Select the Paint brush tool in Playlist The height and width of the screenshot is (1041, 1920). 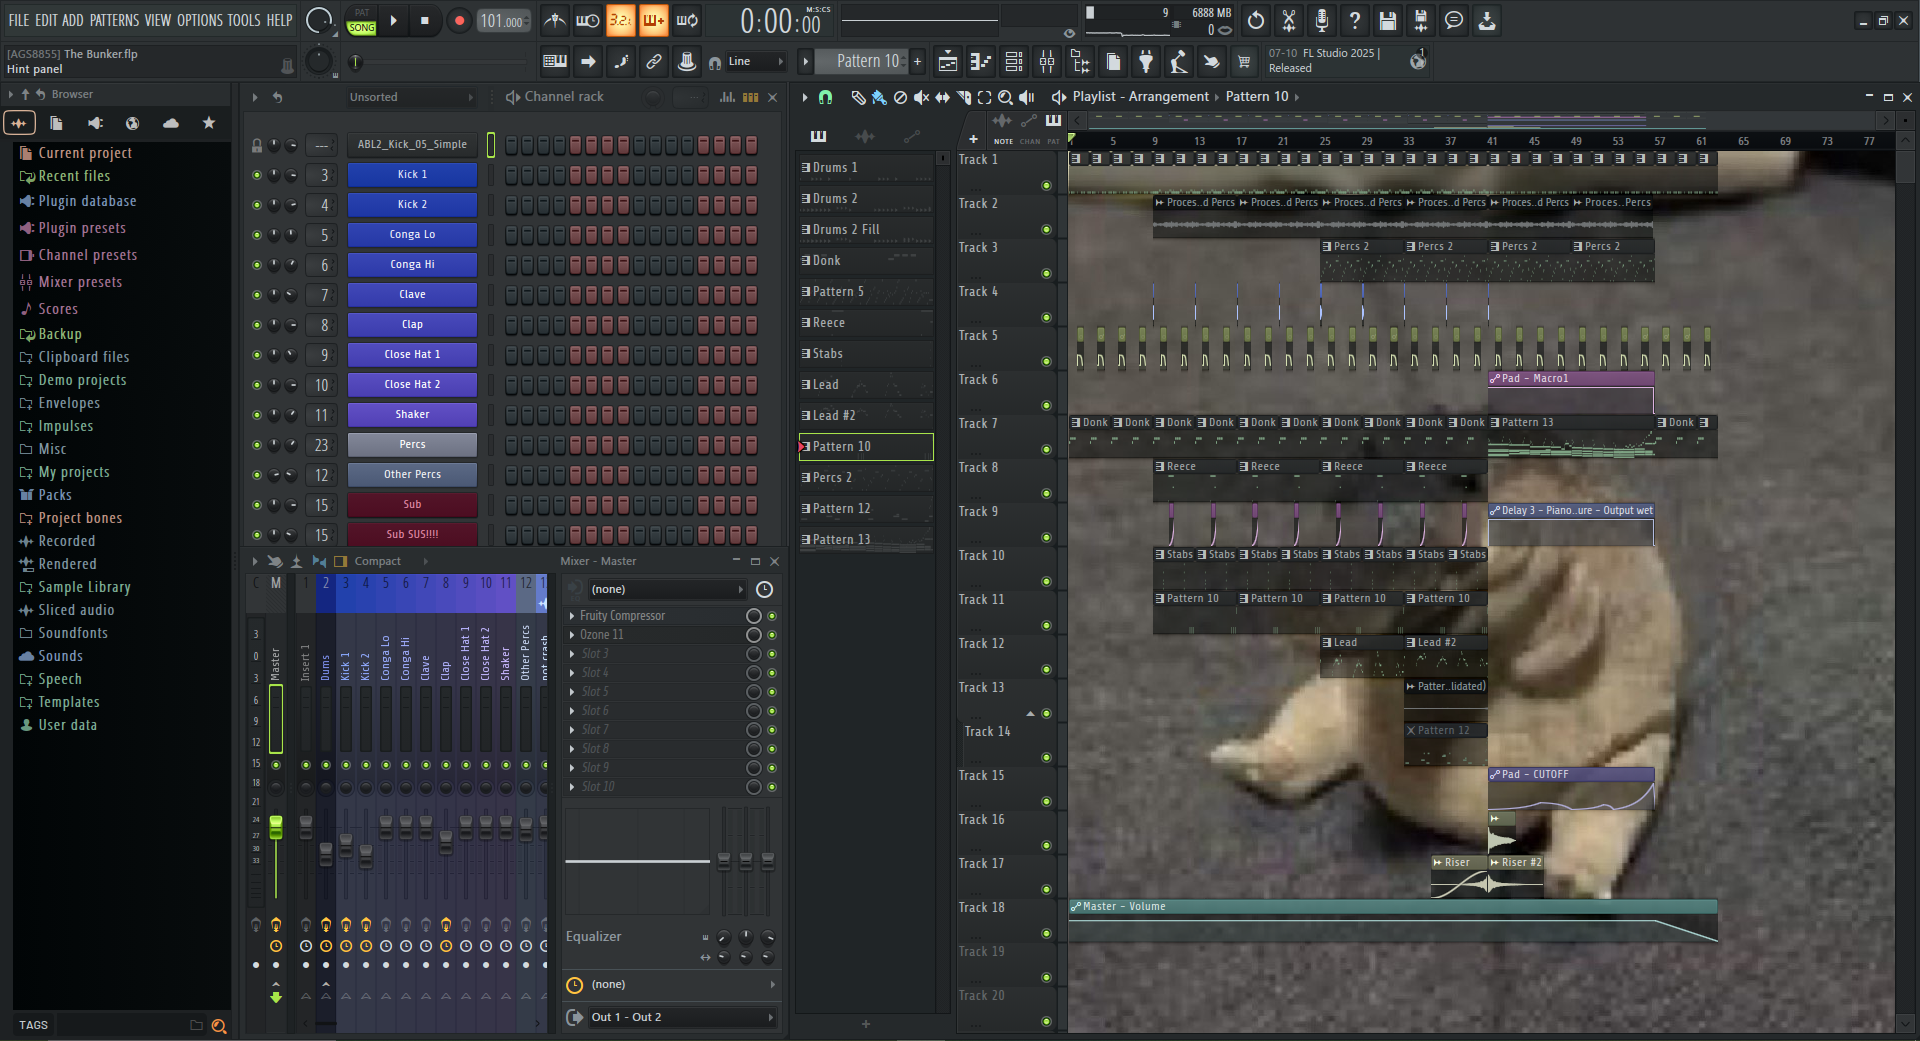pyautogui.click(x=878, y=97)
